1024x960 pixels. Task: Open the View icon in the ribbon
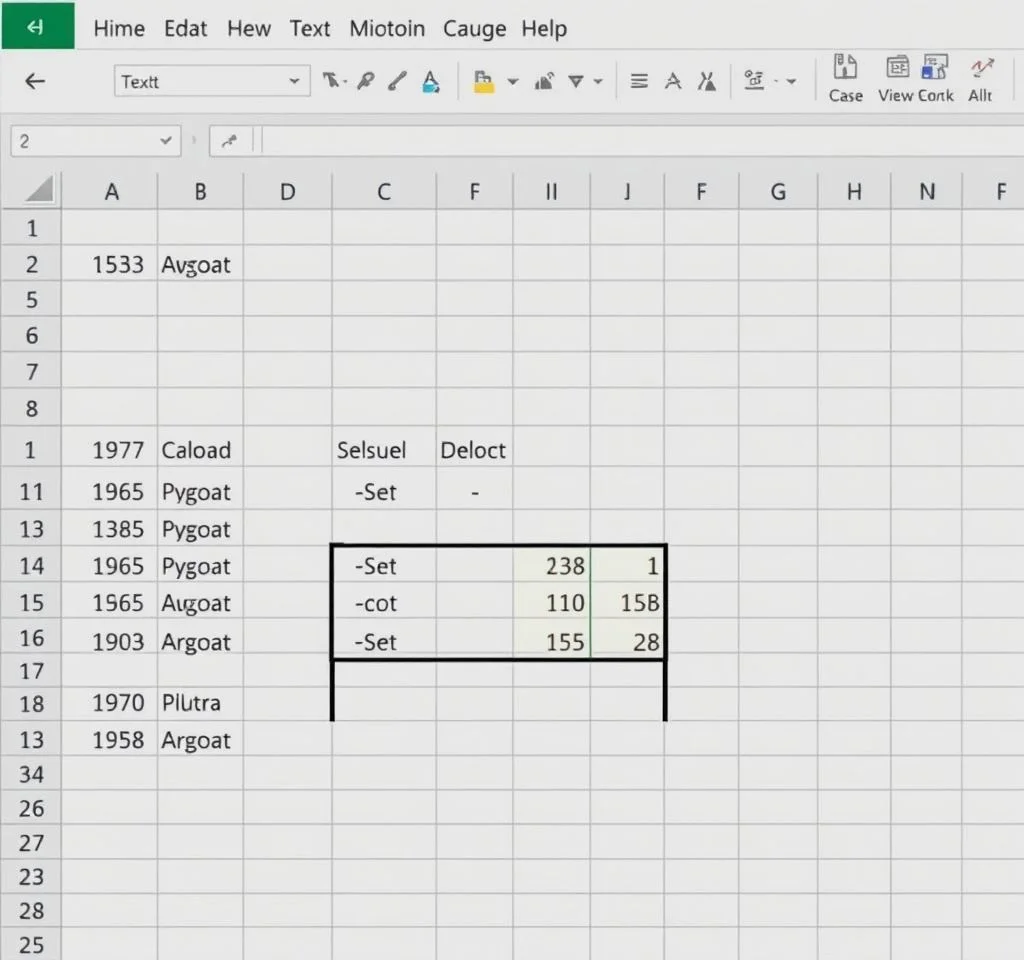pyautogui.click(x=896, y=70)
